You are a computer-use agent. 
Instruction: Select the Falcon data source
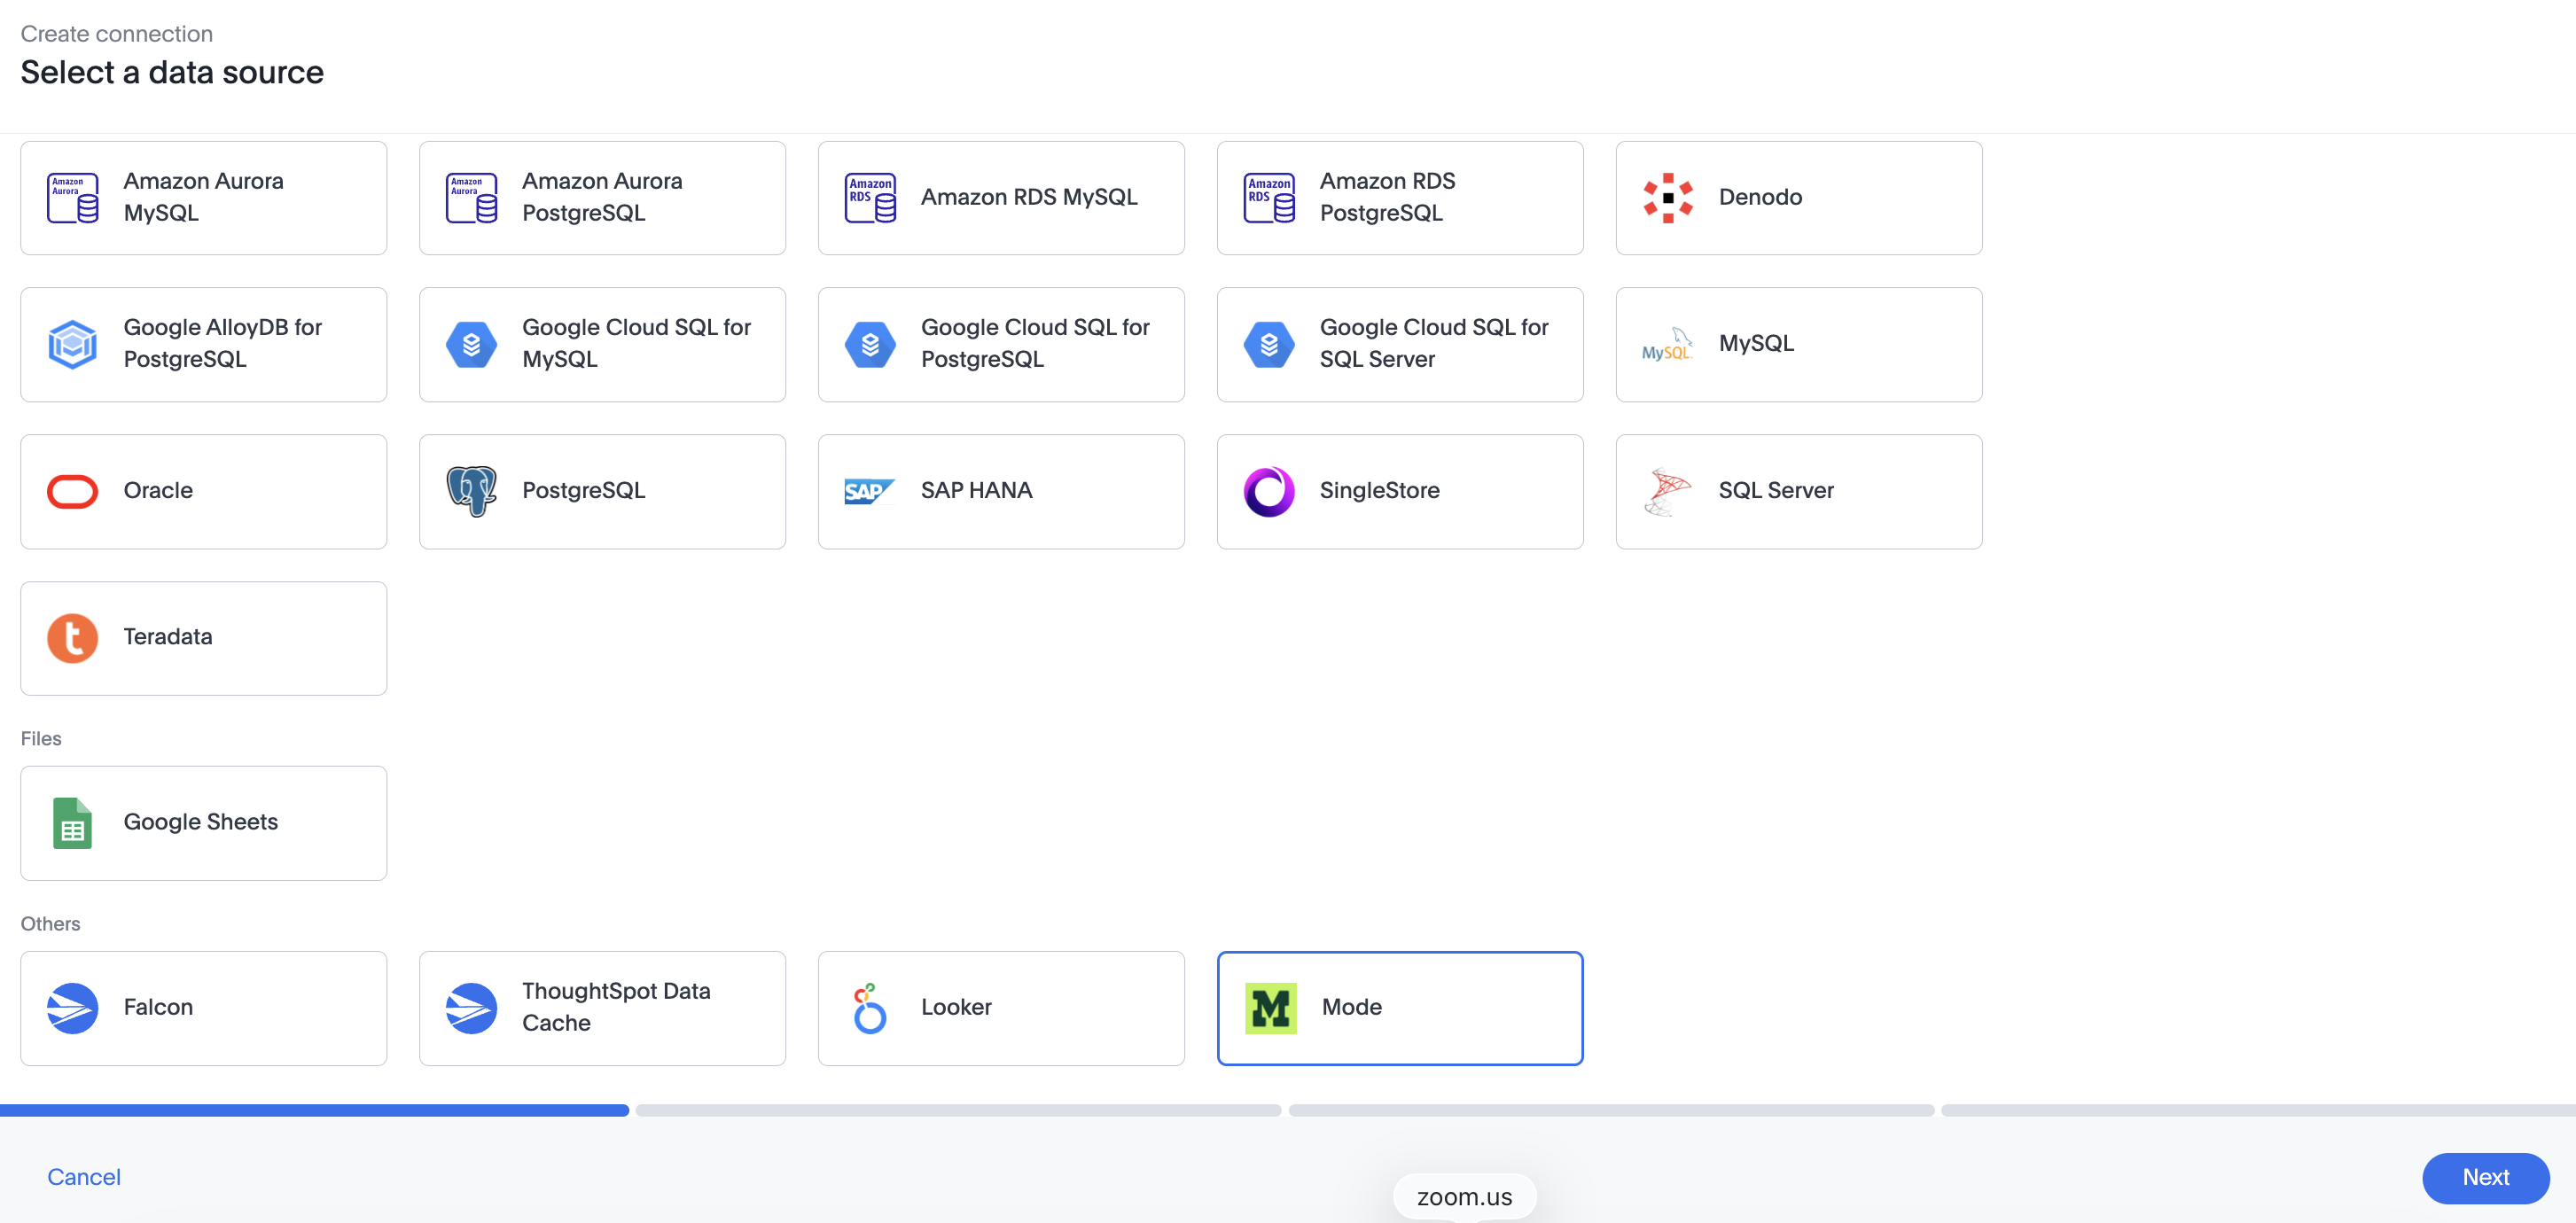203,1008
